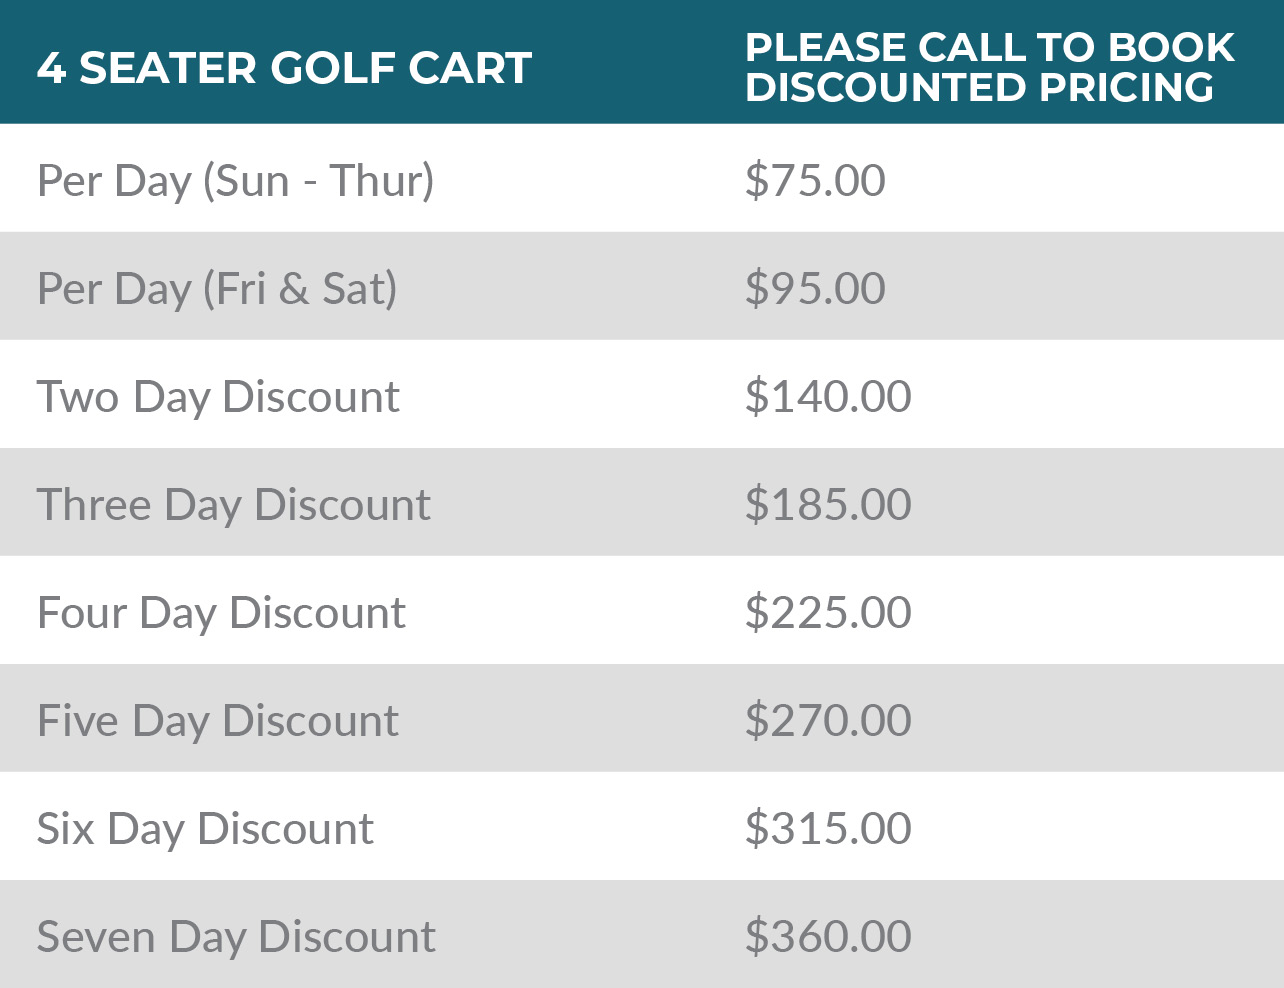
Task: Pick the Four Day Discount label
Action: (x=221, y=613)
